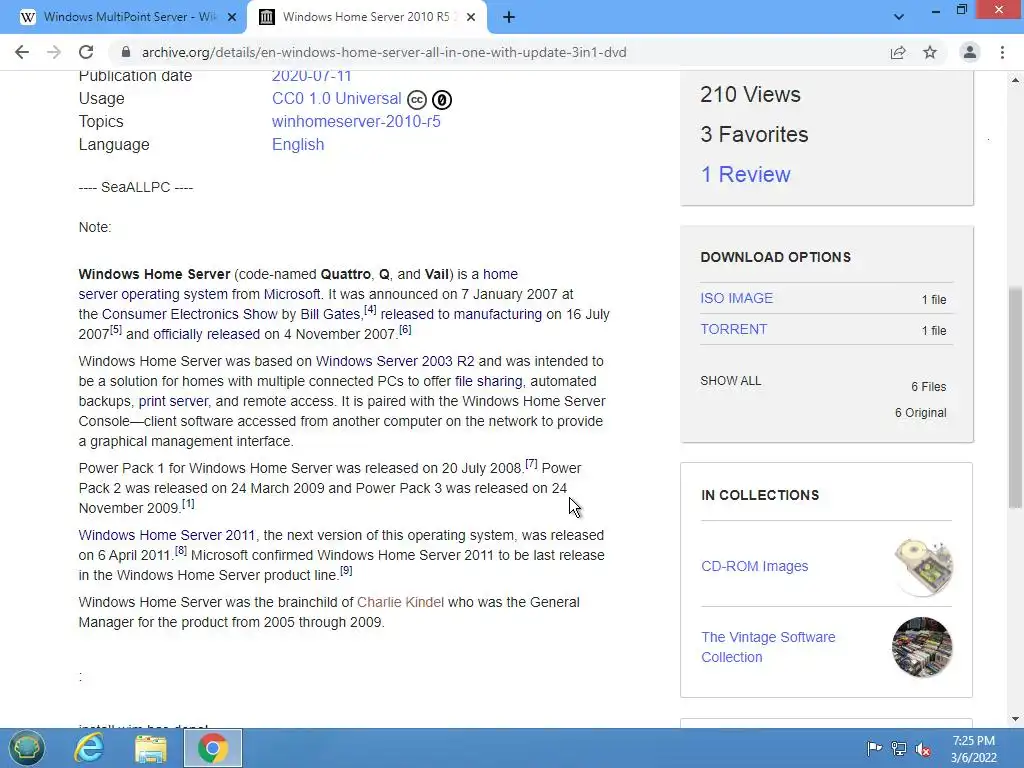The height and width of the screenshot is (768, 1024).
Task: Open the 2020-07-11 publication date link
Action: [312, 76]
